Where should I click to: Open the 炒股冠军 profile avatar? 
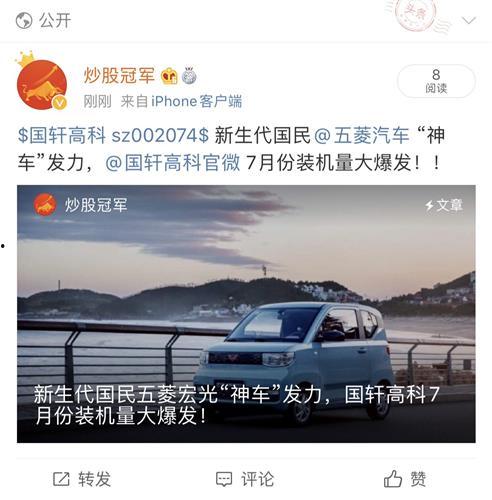(41, 83)
